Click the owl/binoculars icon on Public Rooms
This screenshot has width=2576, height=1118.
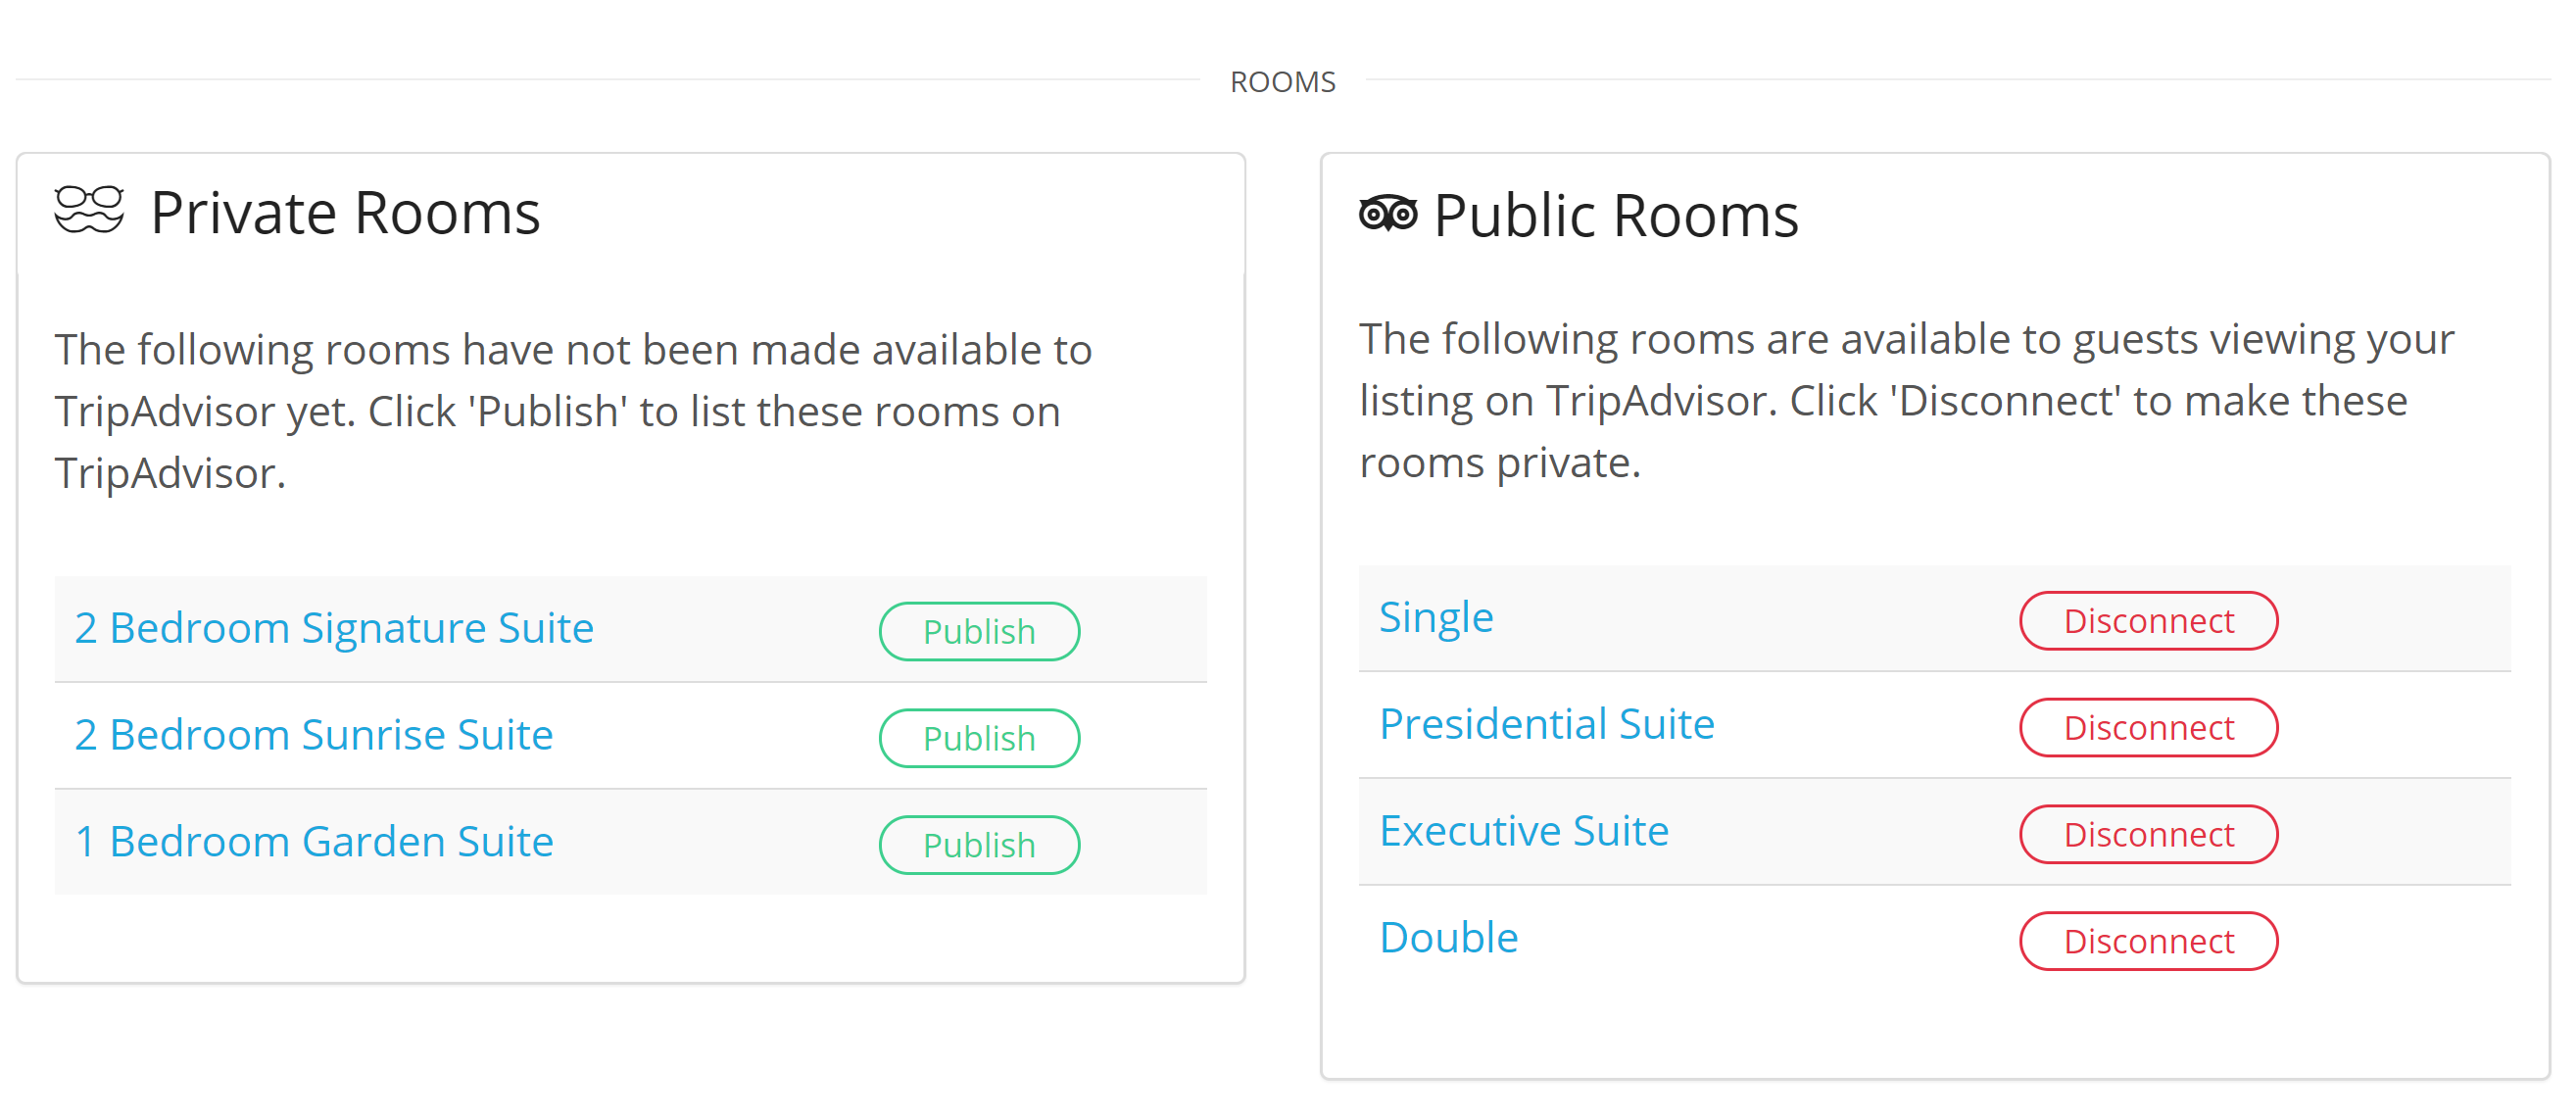tap(1389, 212)
